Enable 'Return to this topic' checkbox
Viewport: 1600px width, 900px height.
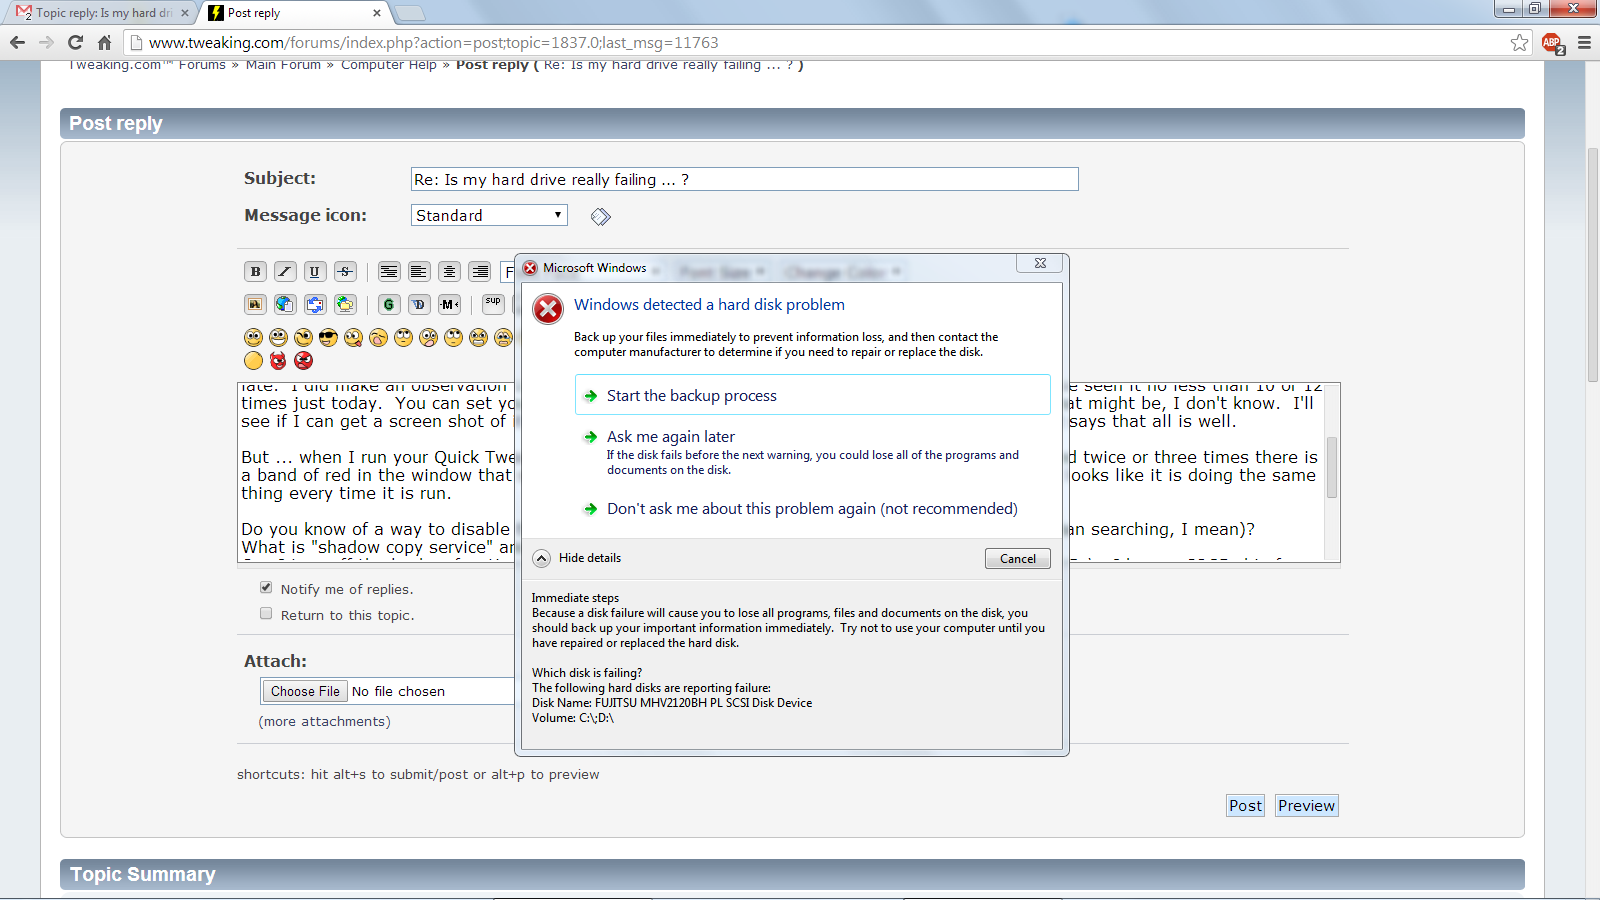pyautogui.click(x=266, y=614)
